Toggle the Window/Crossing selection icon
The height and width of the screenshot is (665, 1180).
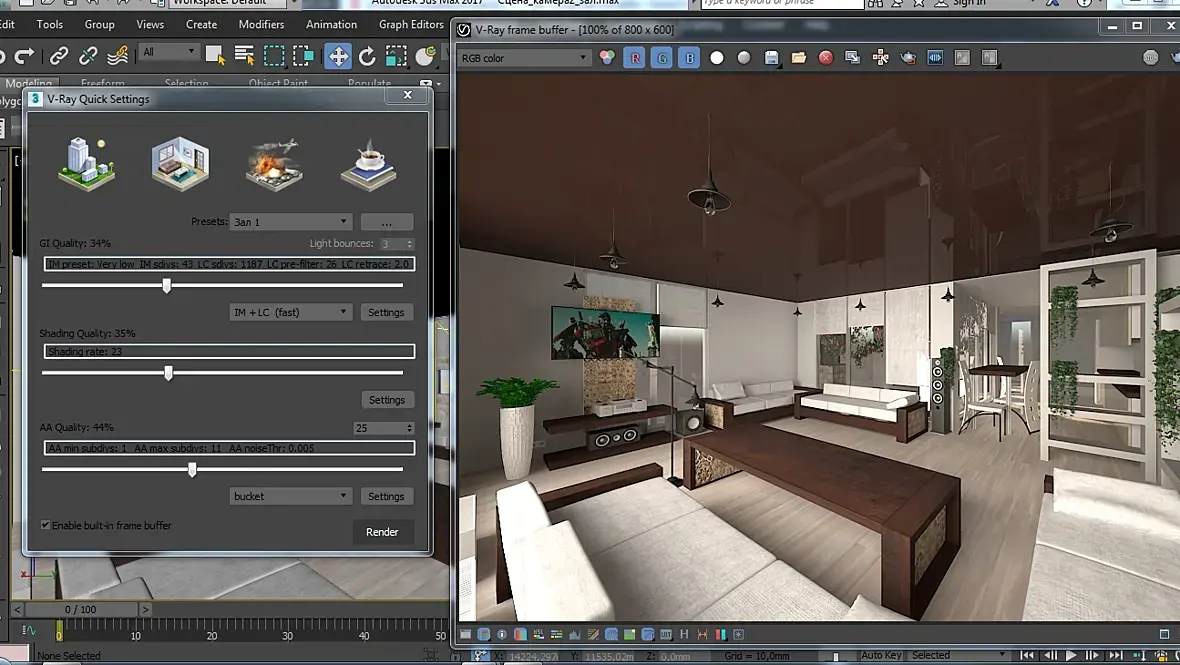coord(303,56)
